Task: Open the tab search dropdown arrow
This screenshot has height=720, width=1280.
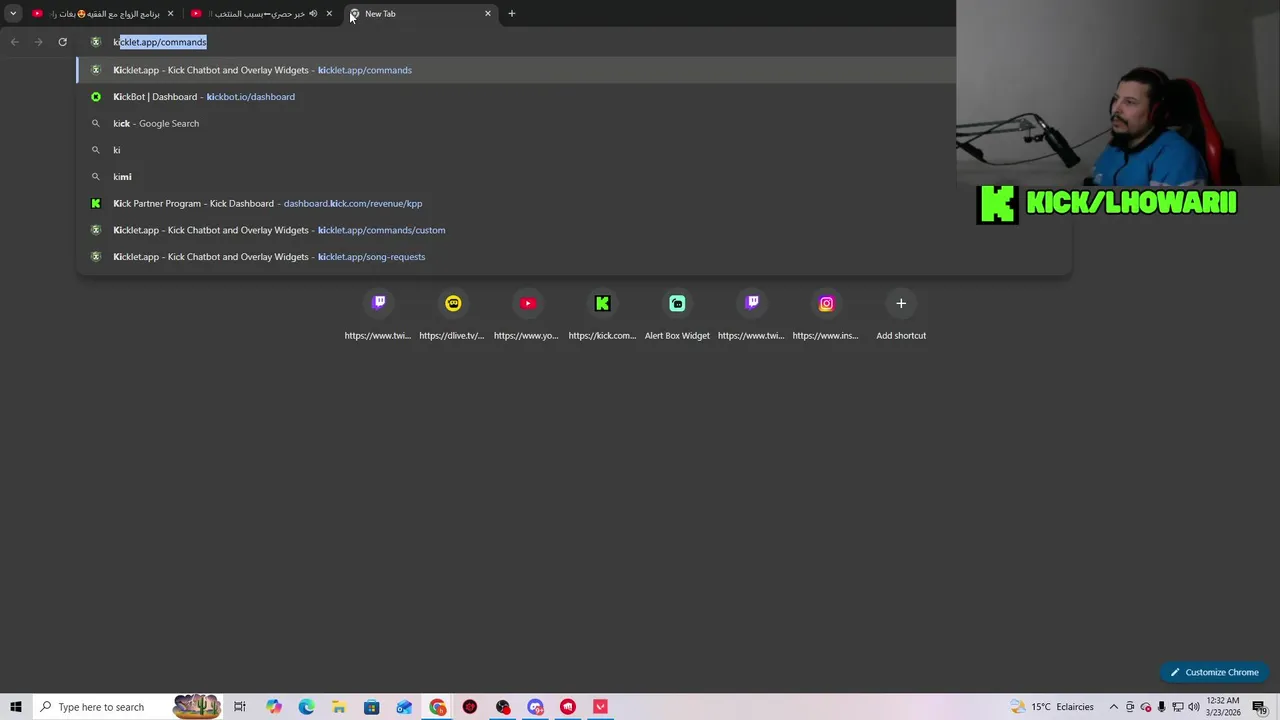Action: tap(13, 13)
